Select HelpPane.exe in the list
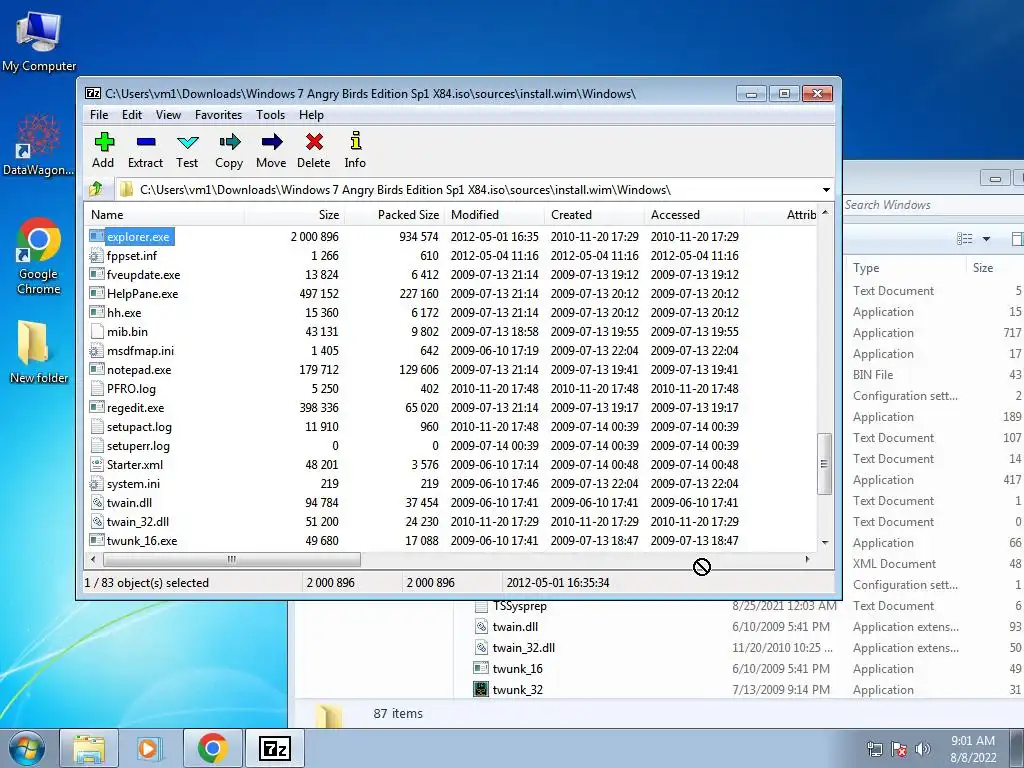The height and width of the screenshot is (768, 1024). [142, 293]
